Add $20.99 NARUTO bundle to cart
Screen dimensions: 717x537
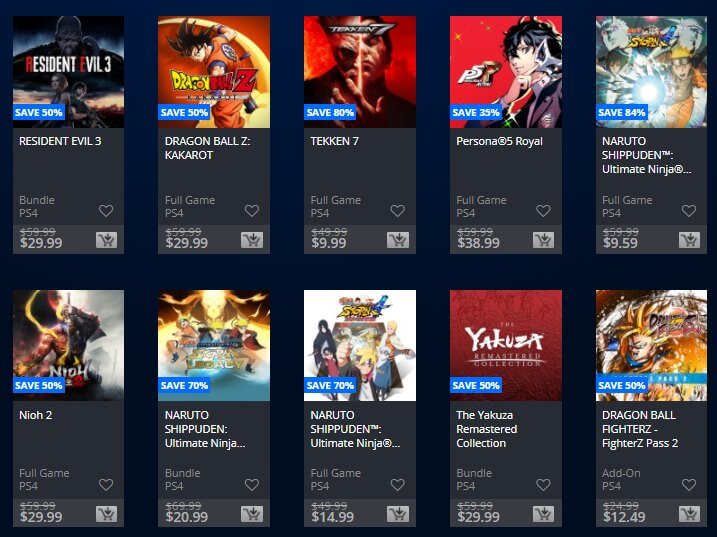pyautogui.click(x=252, y=514)
